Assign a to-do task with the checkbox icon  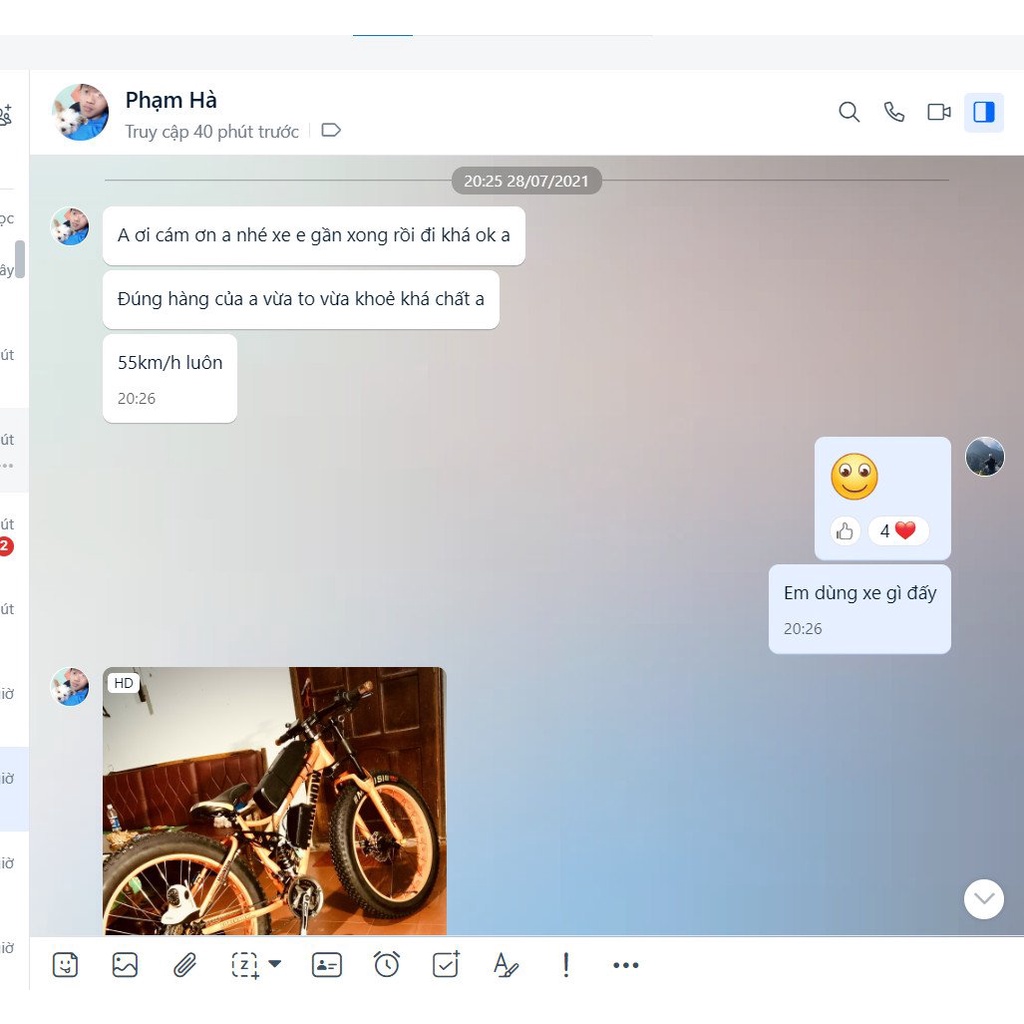tap(446, 965)
